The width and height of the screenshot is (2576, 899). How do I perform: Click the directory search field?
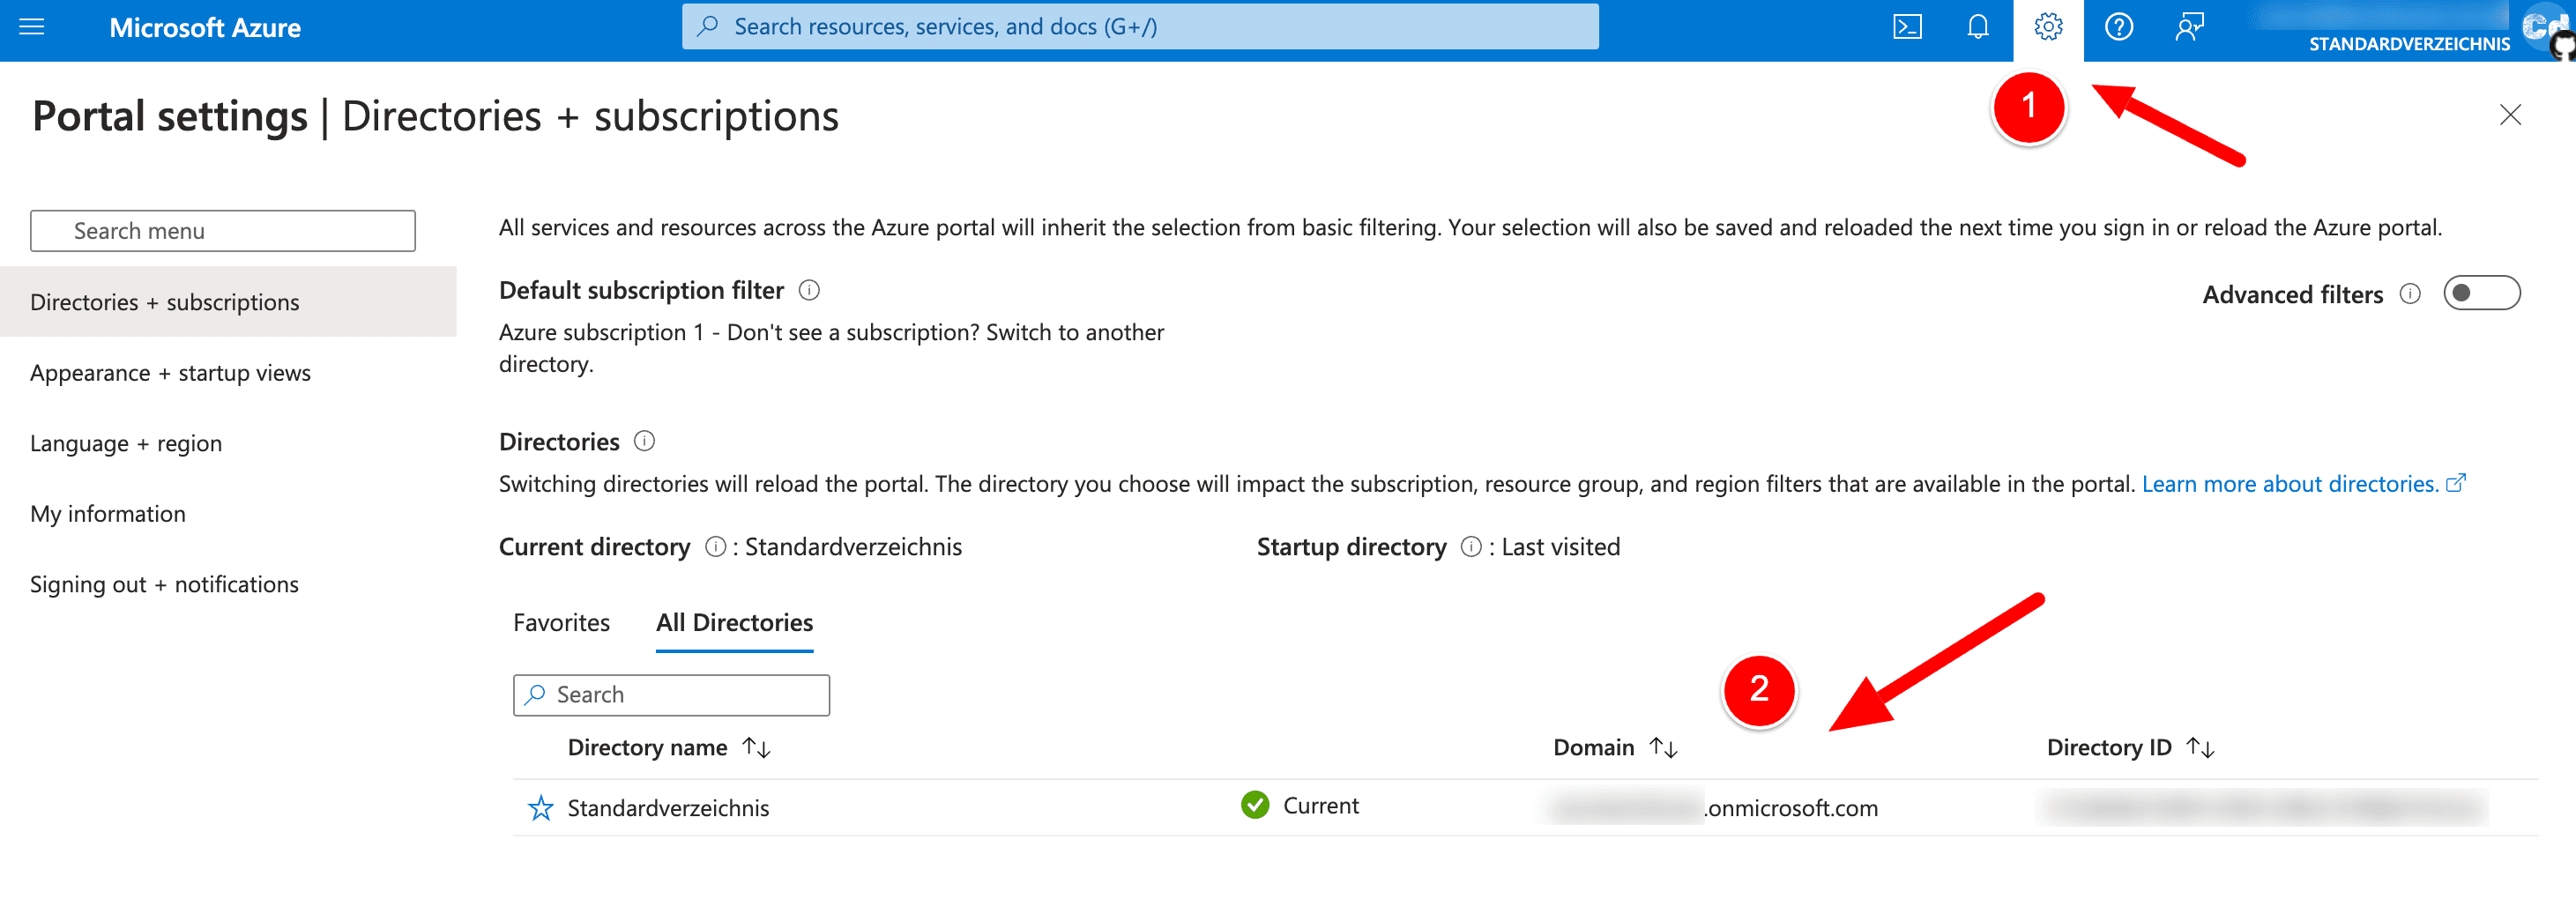(670, 694)
